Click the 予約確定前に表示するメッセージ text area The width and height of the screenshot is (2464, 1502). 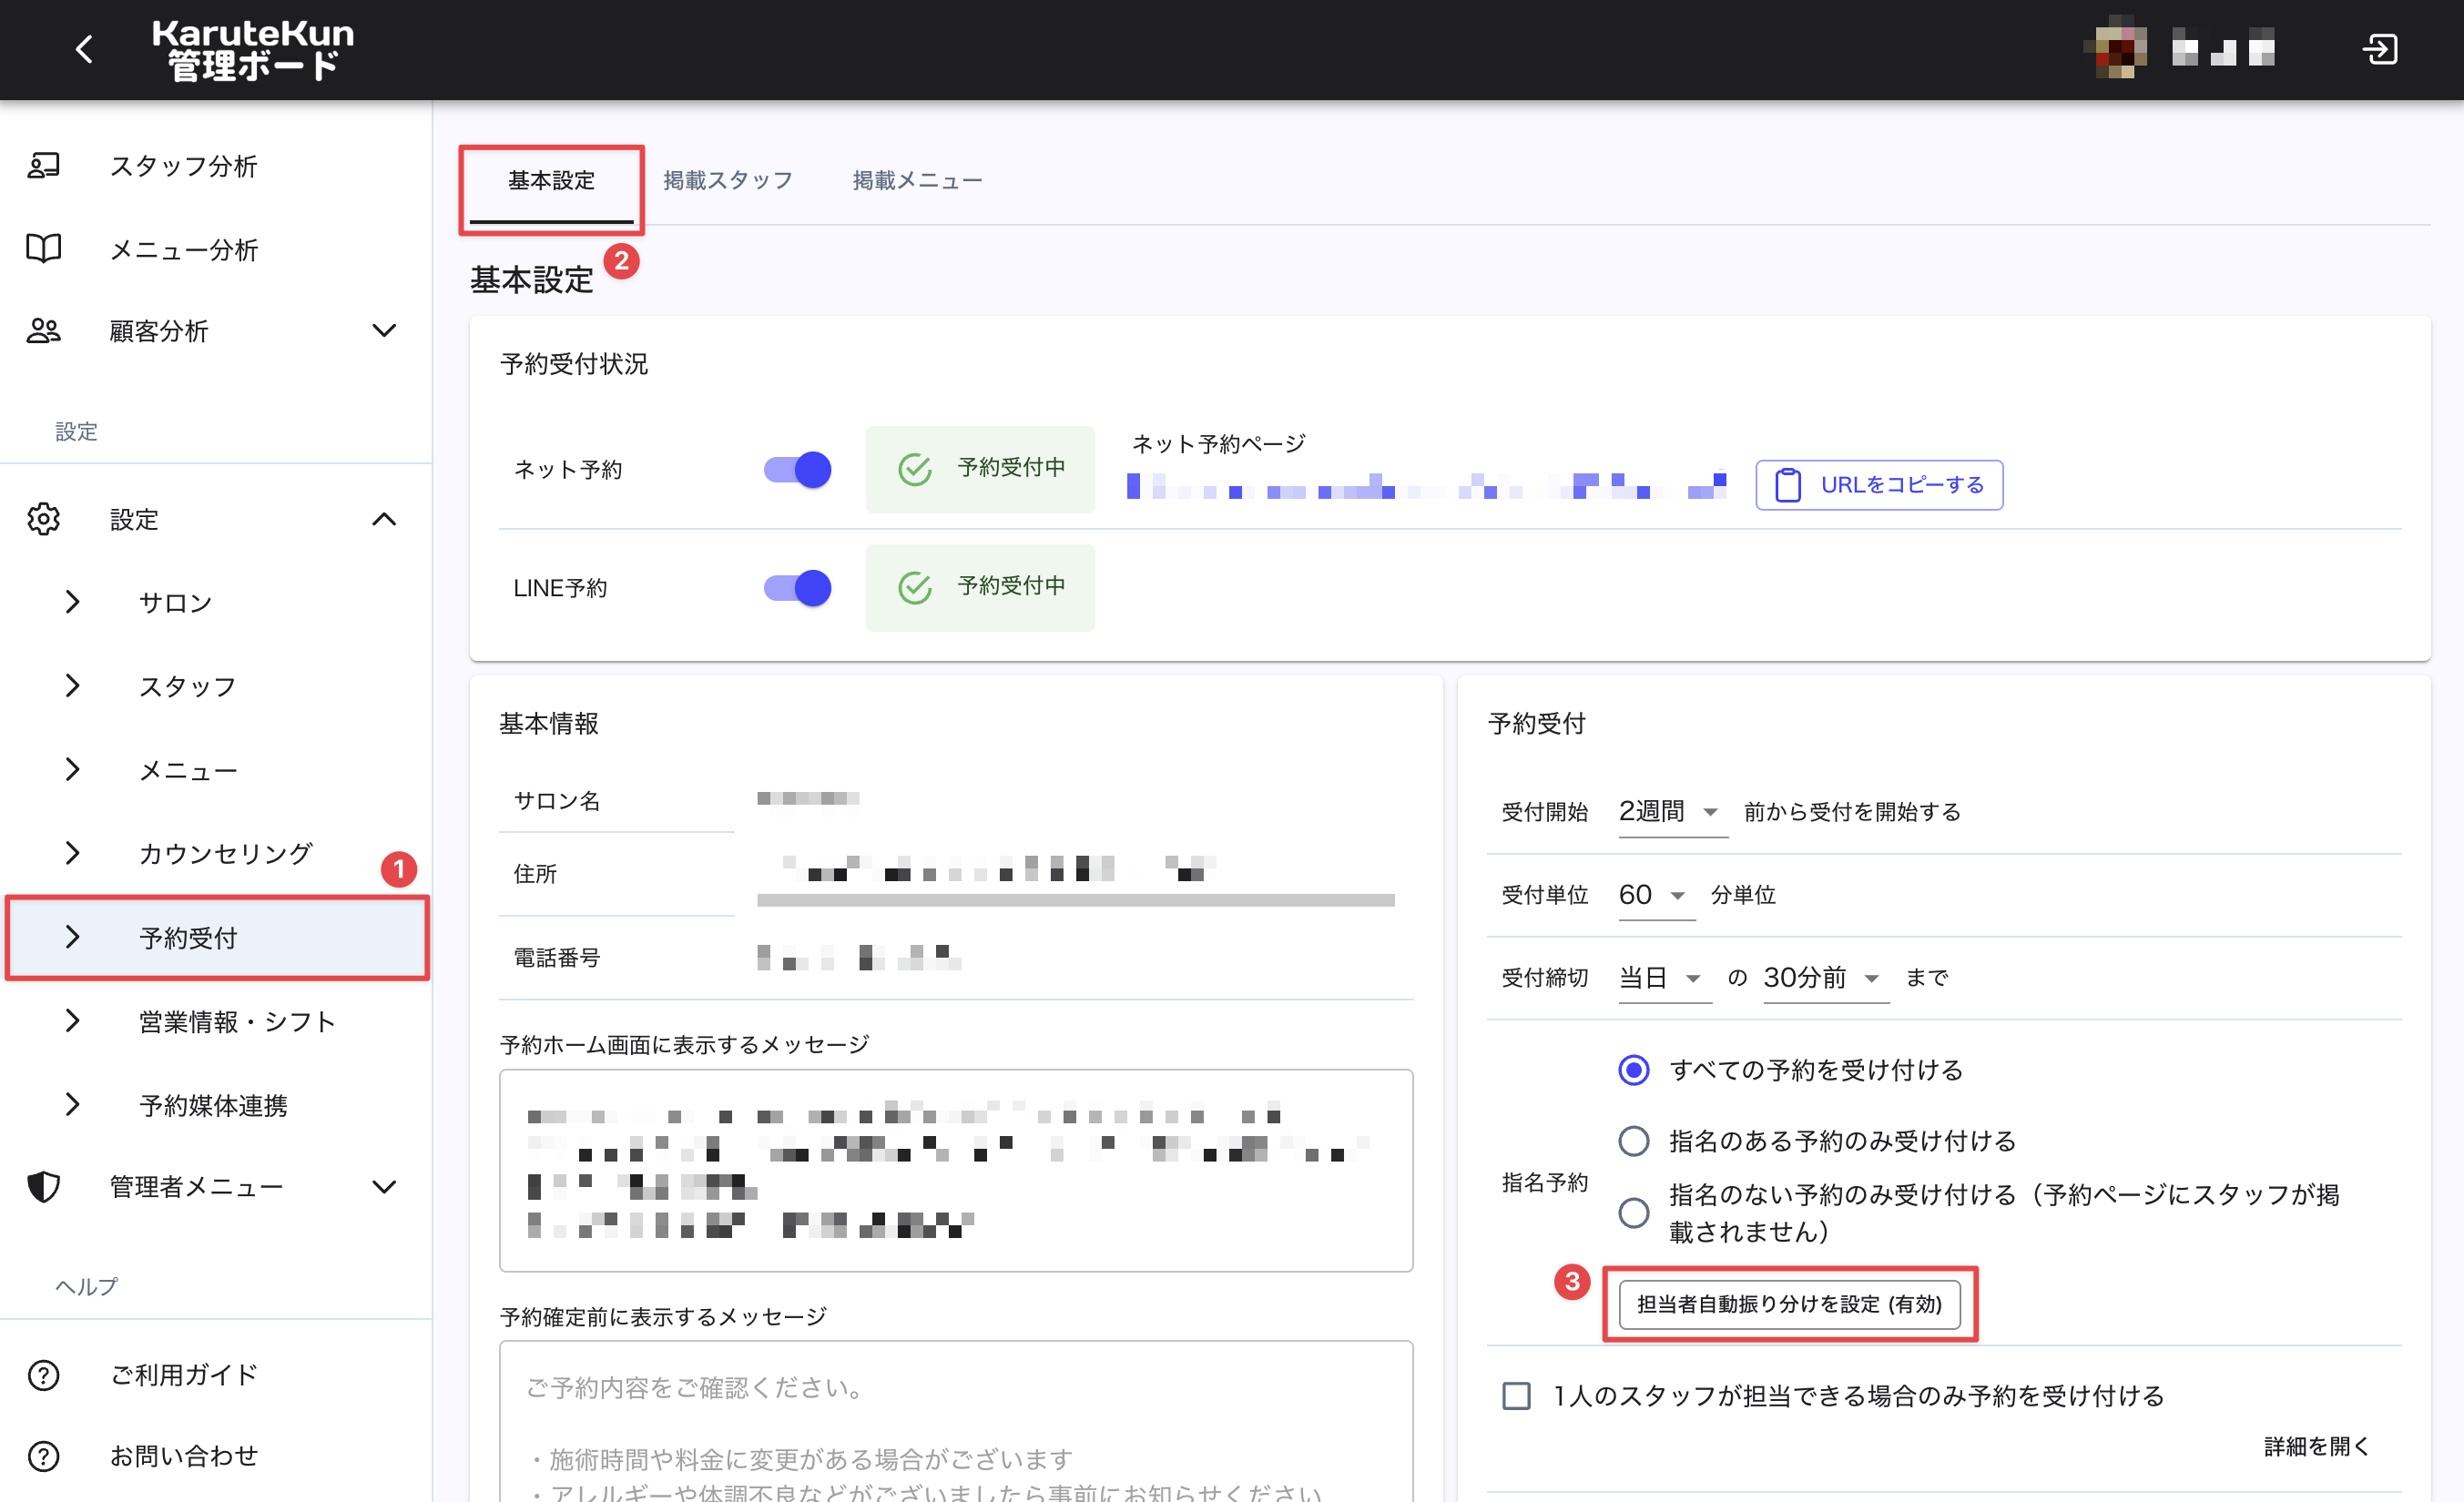tap(955, 1421)
